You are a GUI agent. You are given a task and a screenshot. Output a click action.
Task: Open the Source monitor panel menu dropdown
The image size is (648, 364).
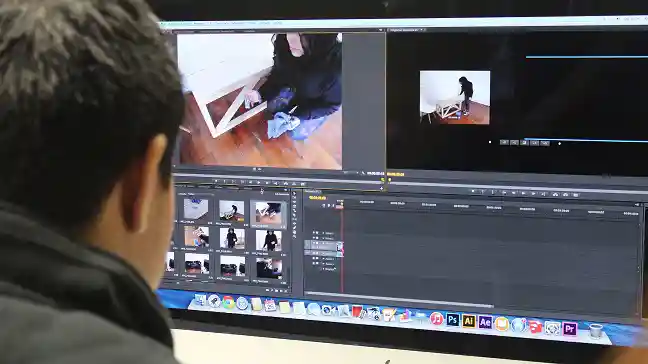(x=381, y=30)
